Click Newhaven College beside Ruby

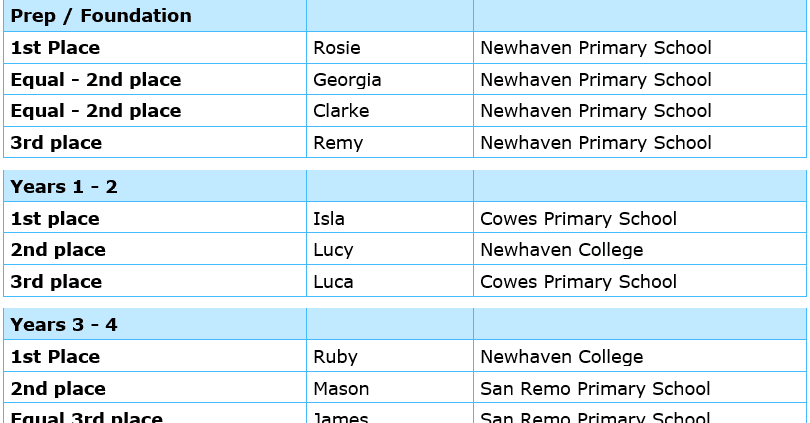click(562, 357)
